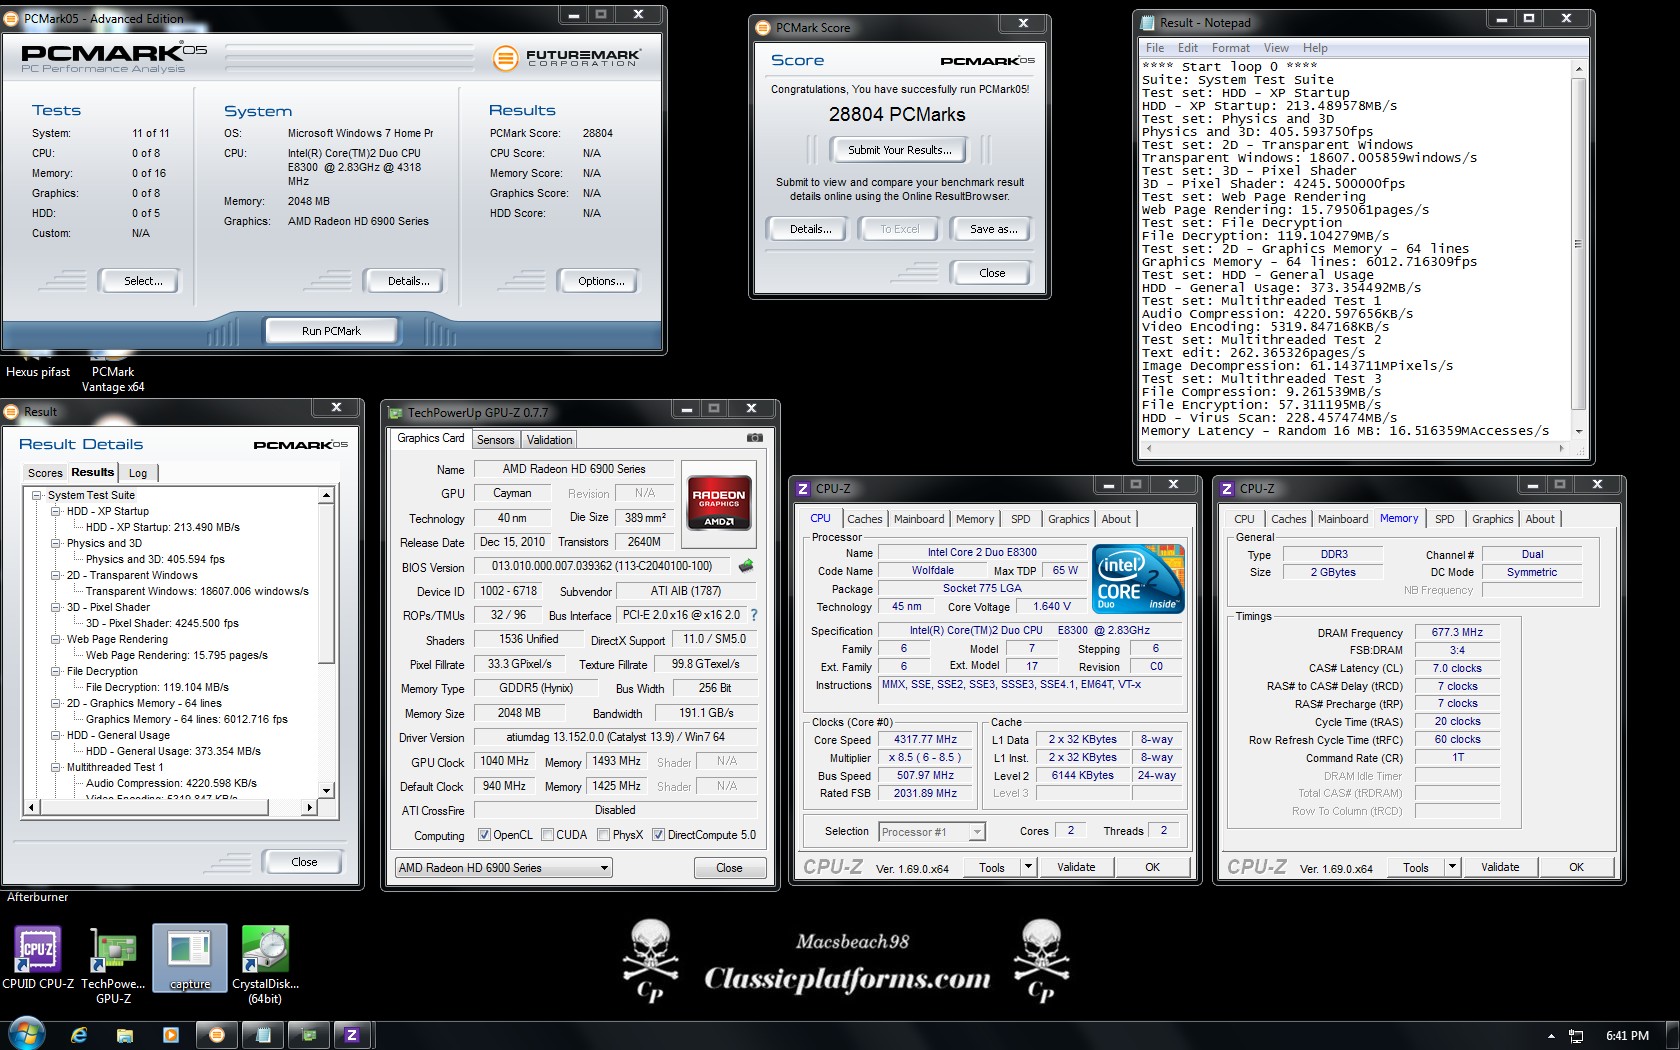Click the PCMark Score window title icon
The image size is (1680, 1050).
tap(764, 27)
